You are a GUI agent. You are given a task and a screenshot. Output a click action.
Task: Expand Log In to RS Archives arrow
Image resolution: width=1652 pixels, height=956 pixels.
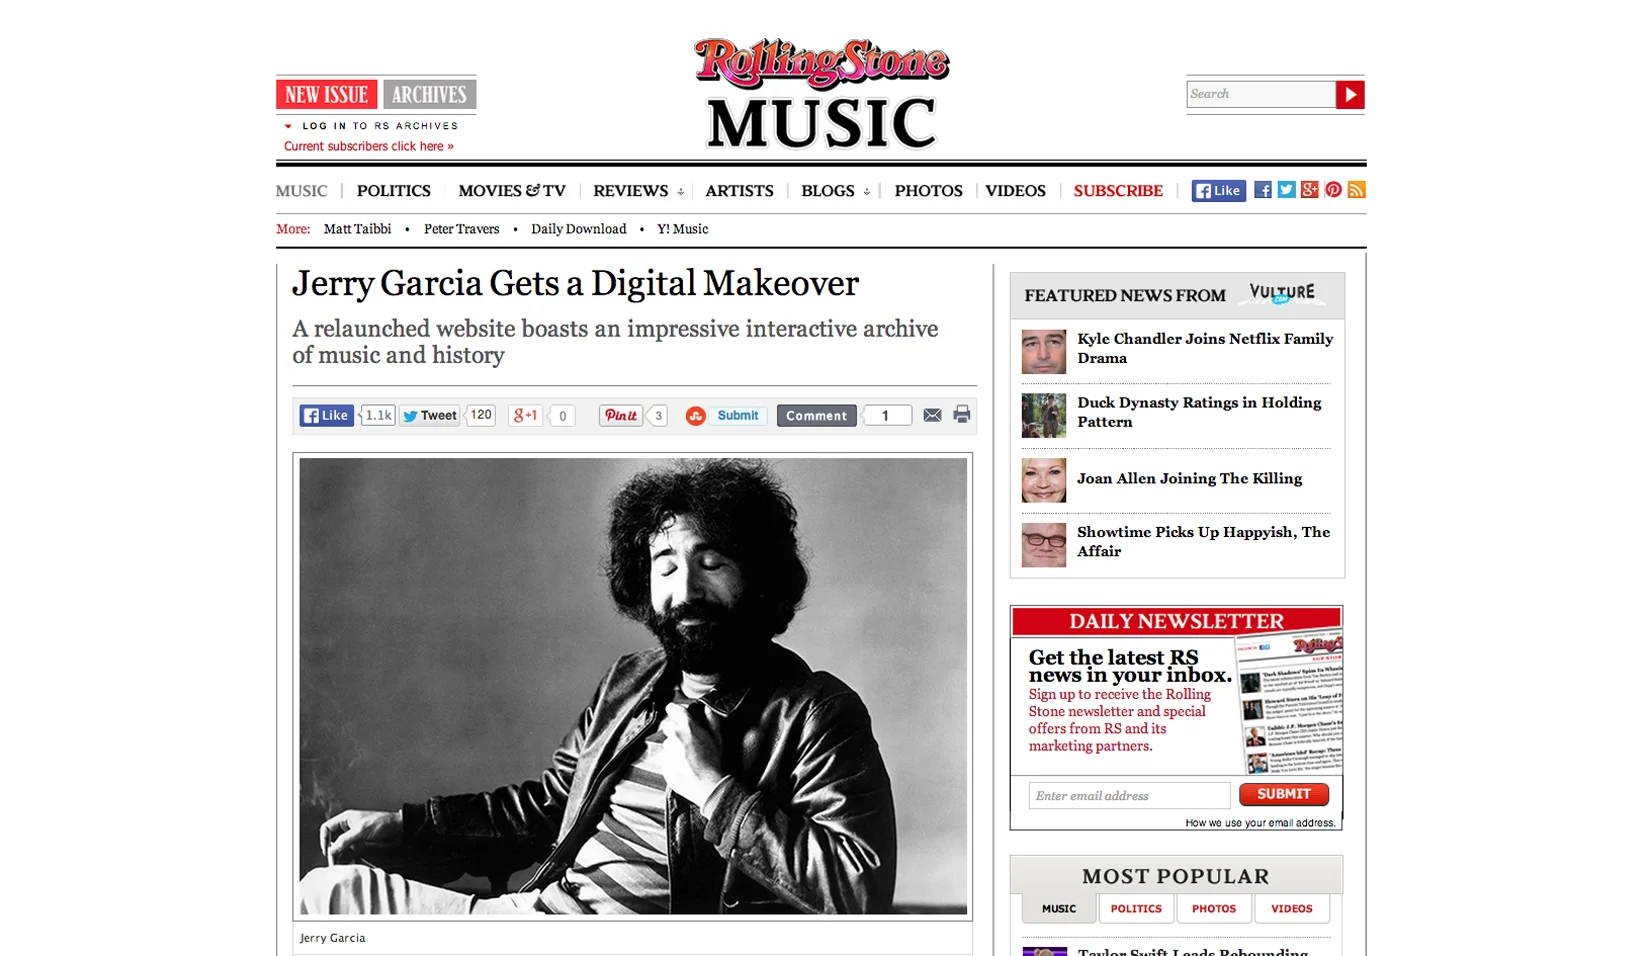288,126
